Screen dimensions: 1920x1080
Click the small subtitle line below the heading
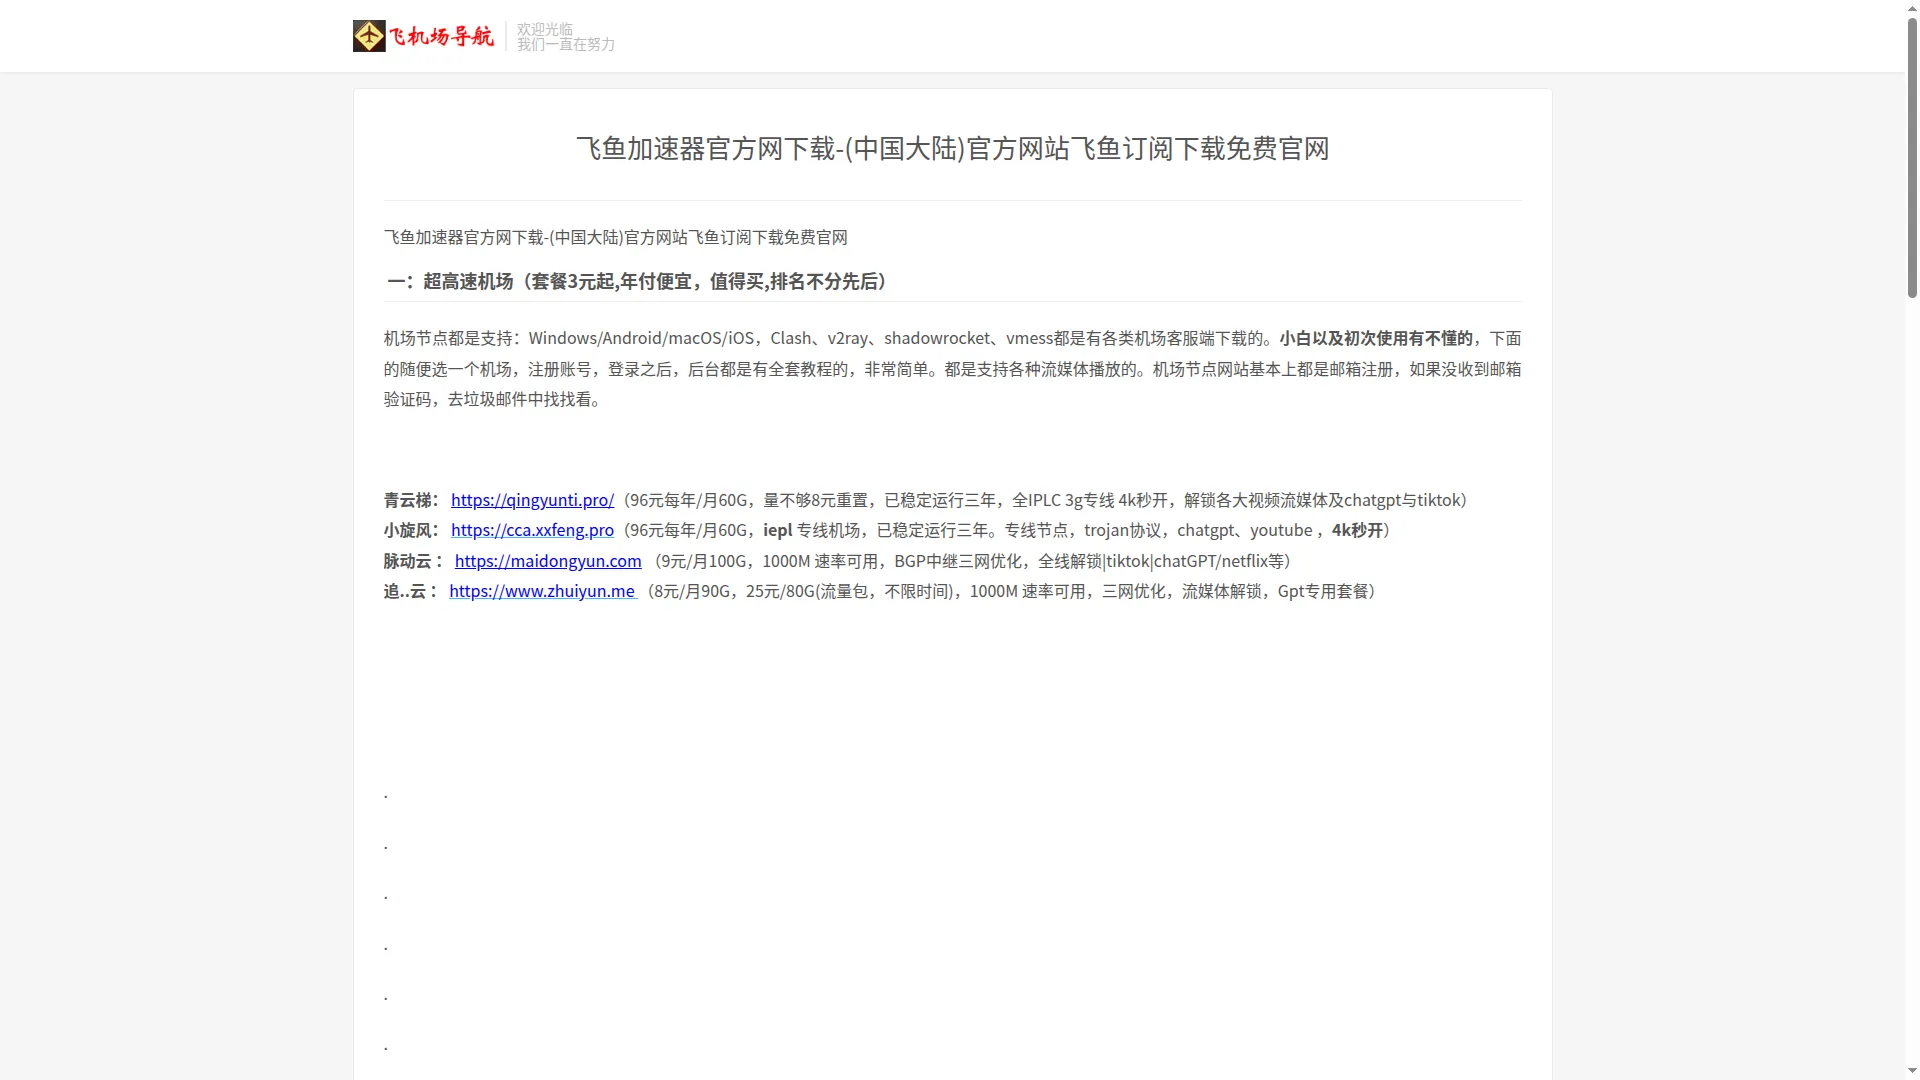pos(616,238)
